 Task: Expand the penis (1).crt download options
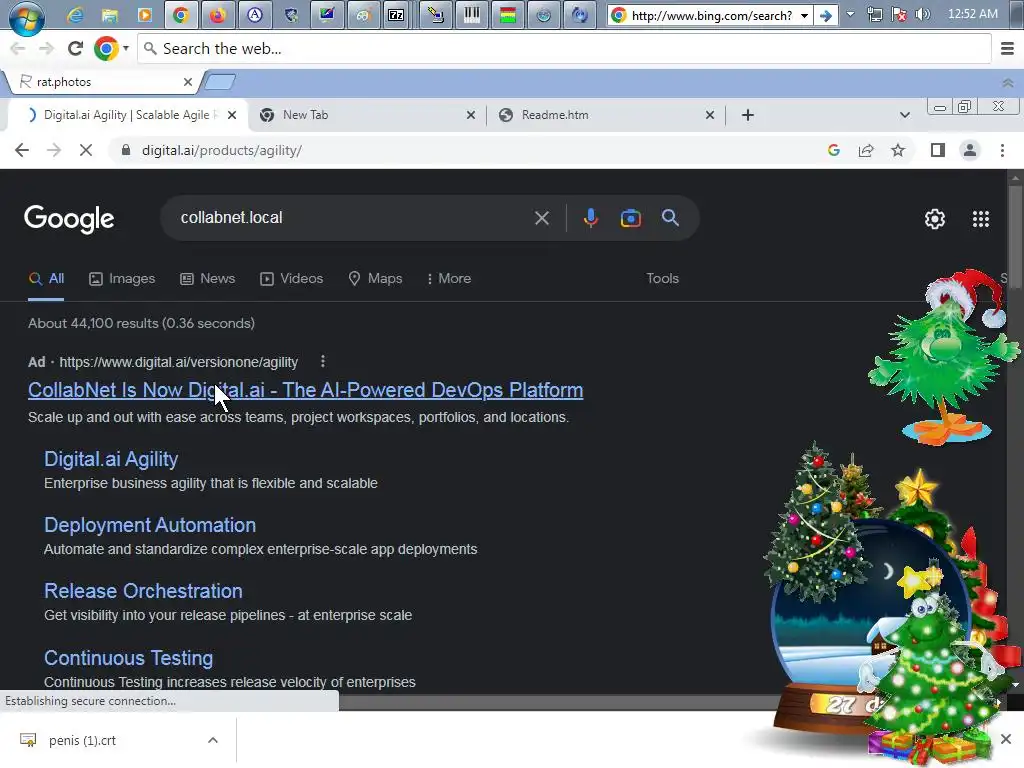pos(212,740)
